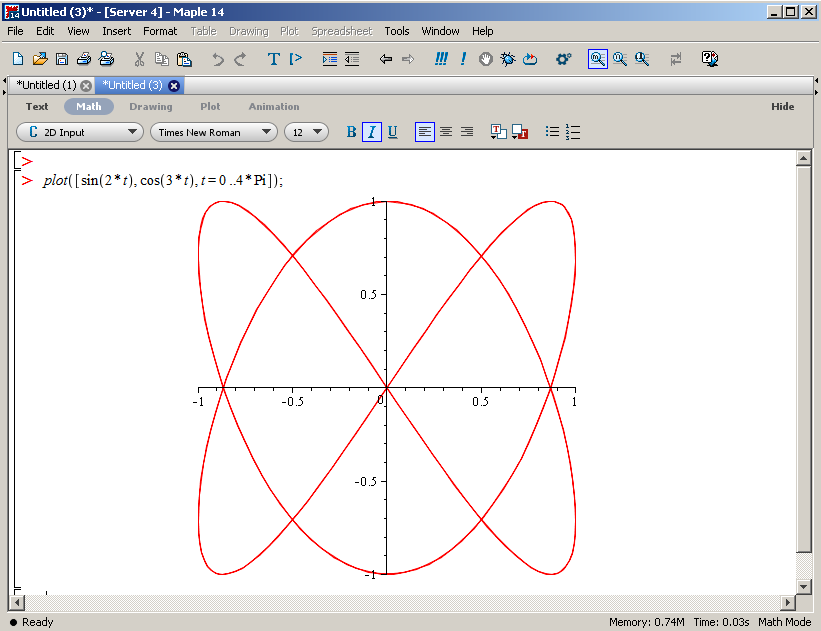This screenshot has width=821, height=631.
Task: Set zoom to 150% magnifier icon
Action: 620,59
